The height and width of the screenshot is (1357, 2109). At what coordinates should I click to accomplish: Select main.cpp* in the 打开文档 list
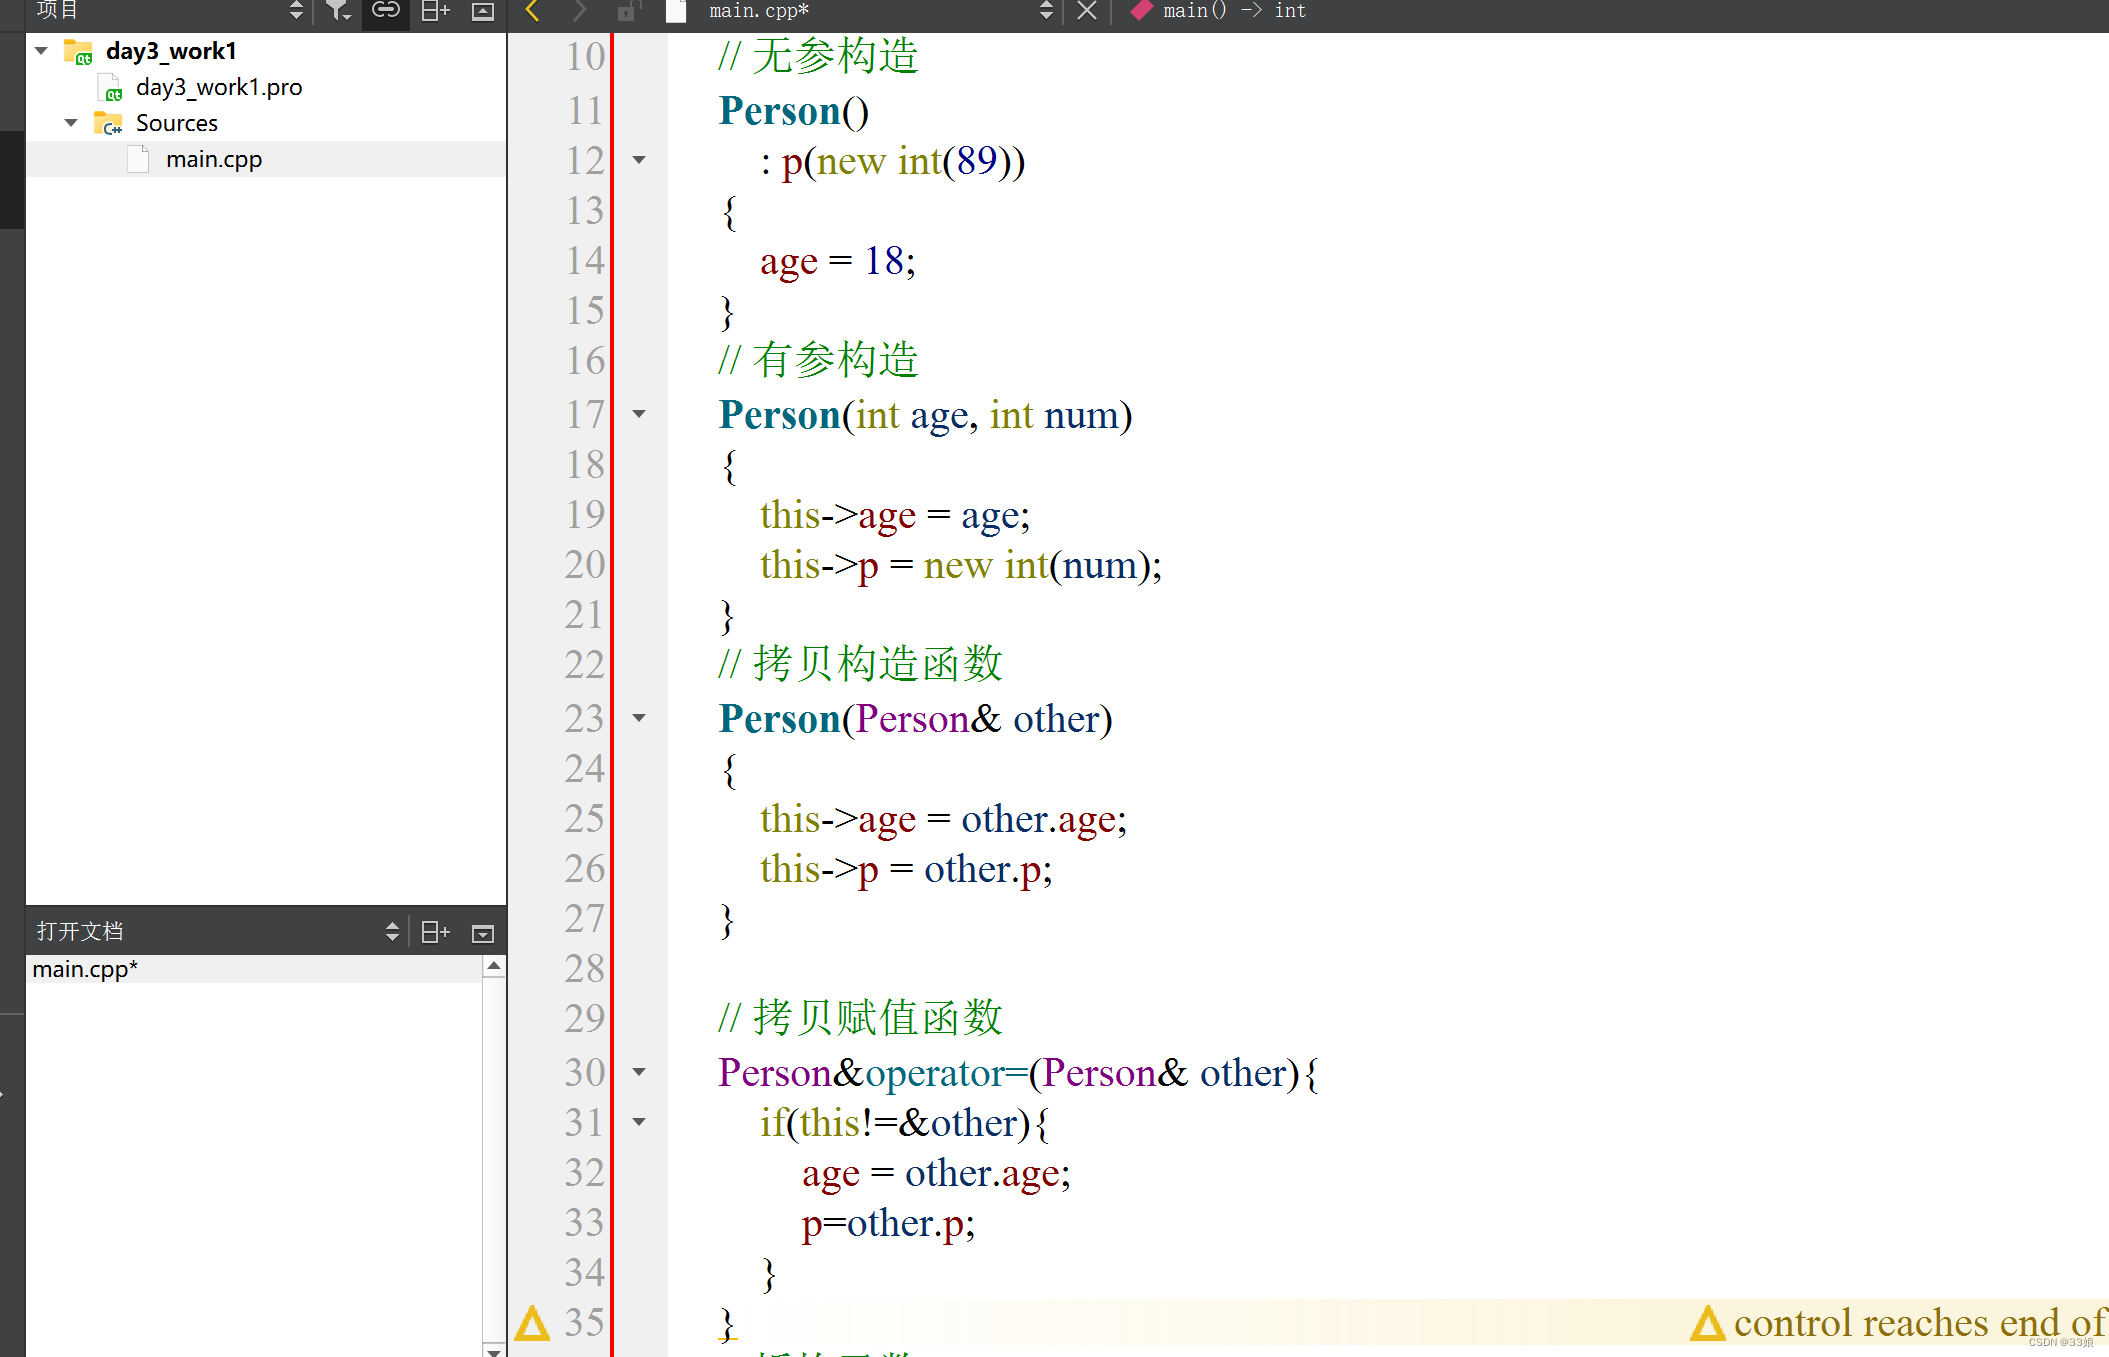pos(85,968)
